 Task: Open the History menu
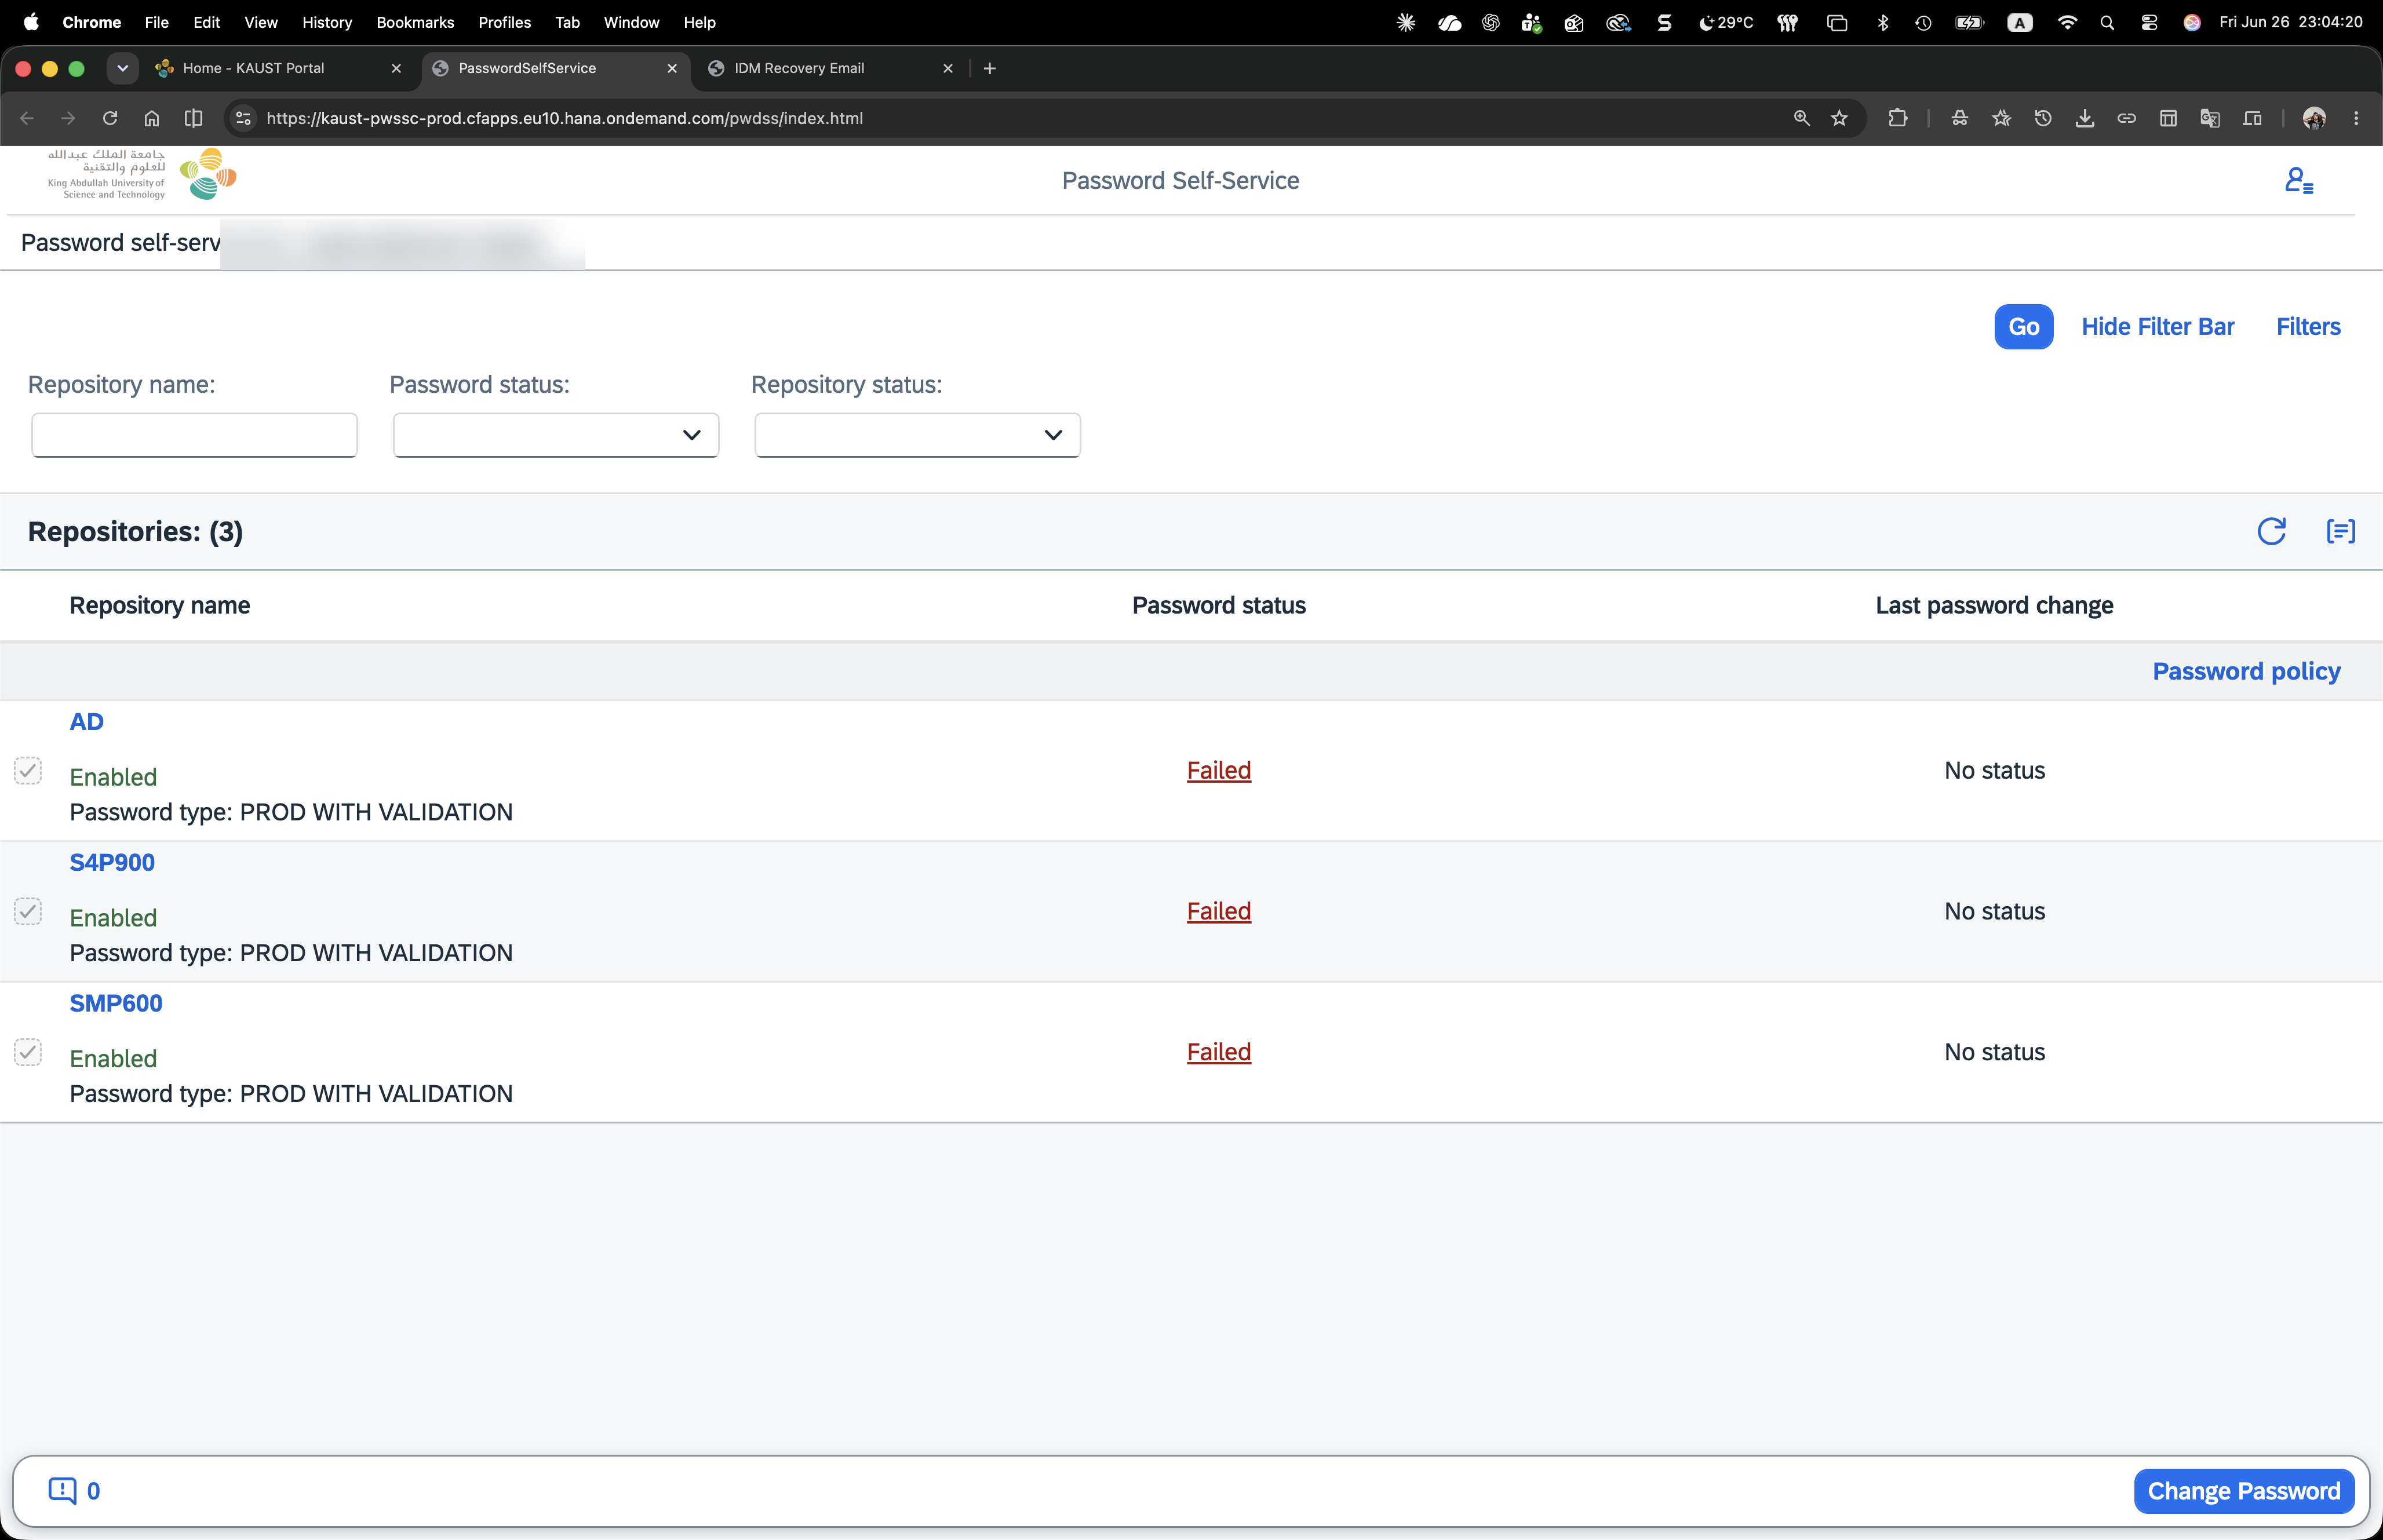tap(327, 22)
